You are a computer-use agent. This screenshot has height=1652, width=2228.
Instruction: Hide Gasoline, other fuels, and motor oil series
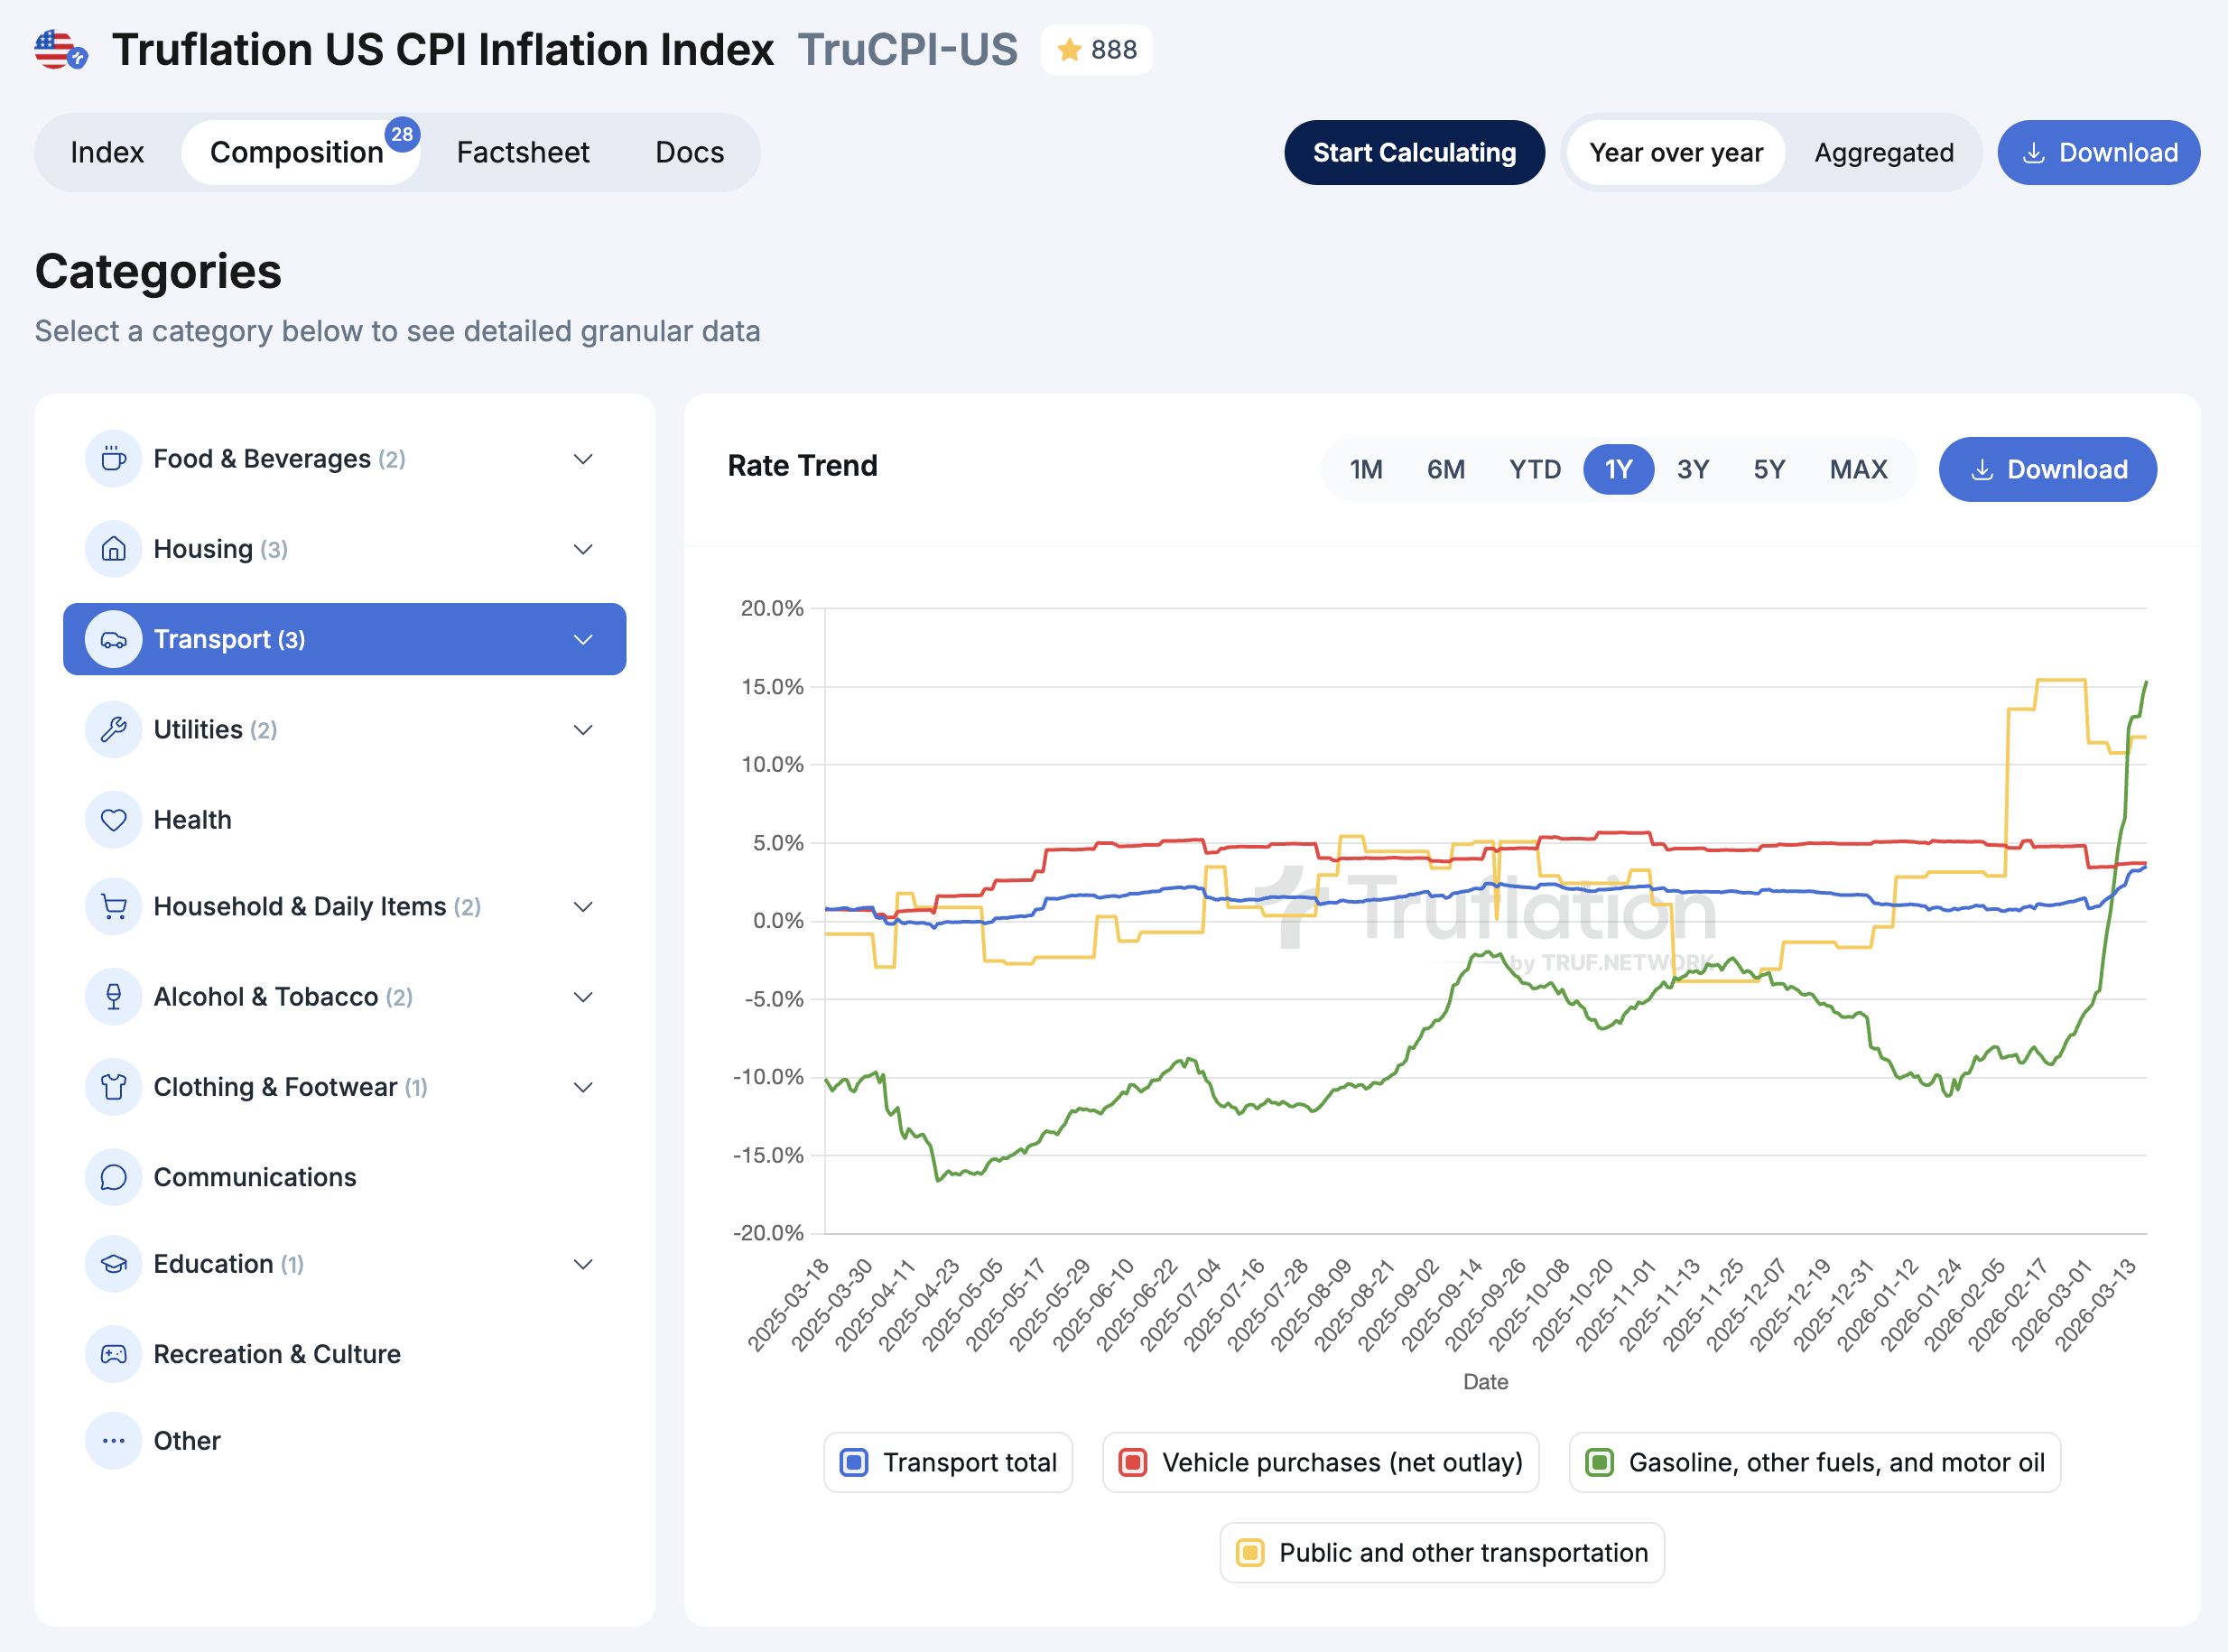tap(1815, 1463)
